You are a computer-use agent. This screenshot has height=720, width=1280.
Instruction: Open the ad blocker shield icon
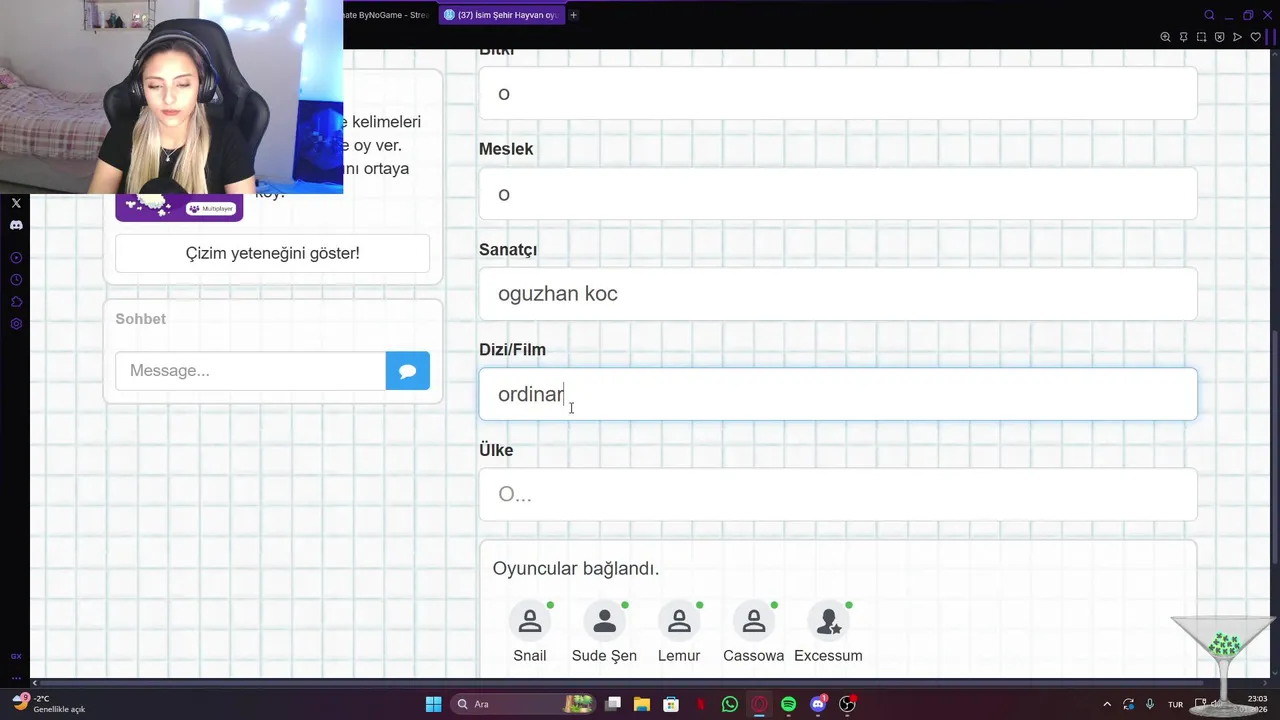(x=1219, y=37)
